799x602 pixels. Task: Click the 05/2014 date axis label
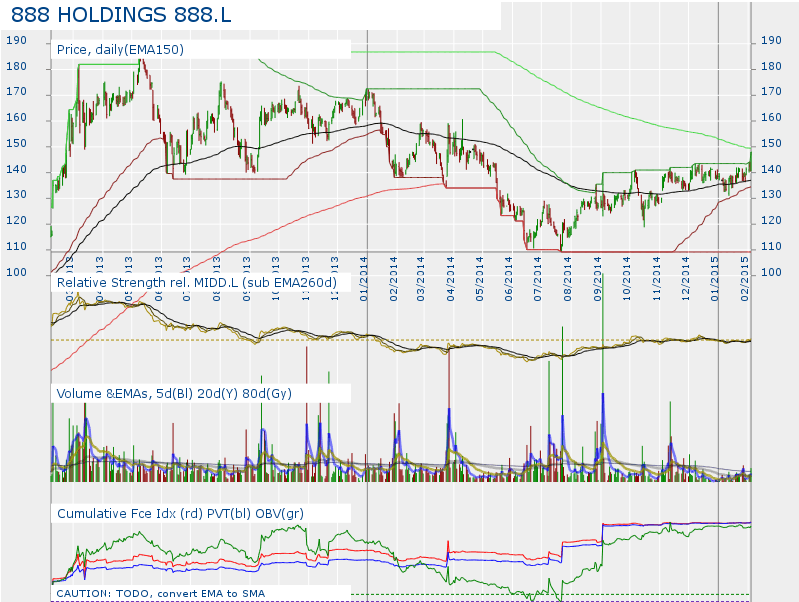[x=479, y=279]
